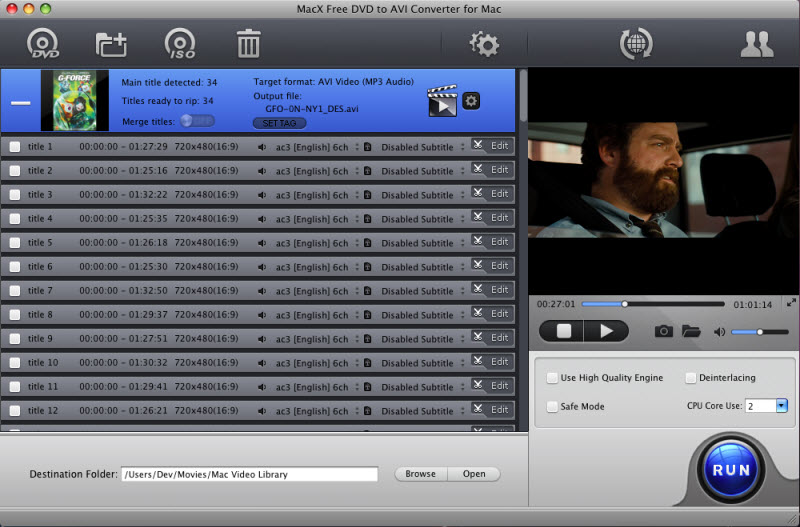
Task: Click the Destination Folder path field
Action: click(249, 474)
